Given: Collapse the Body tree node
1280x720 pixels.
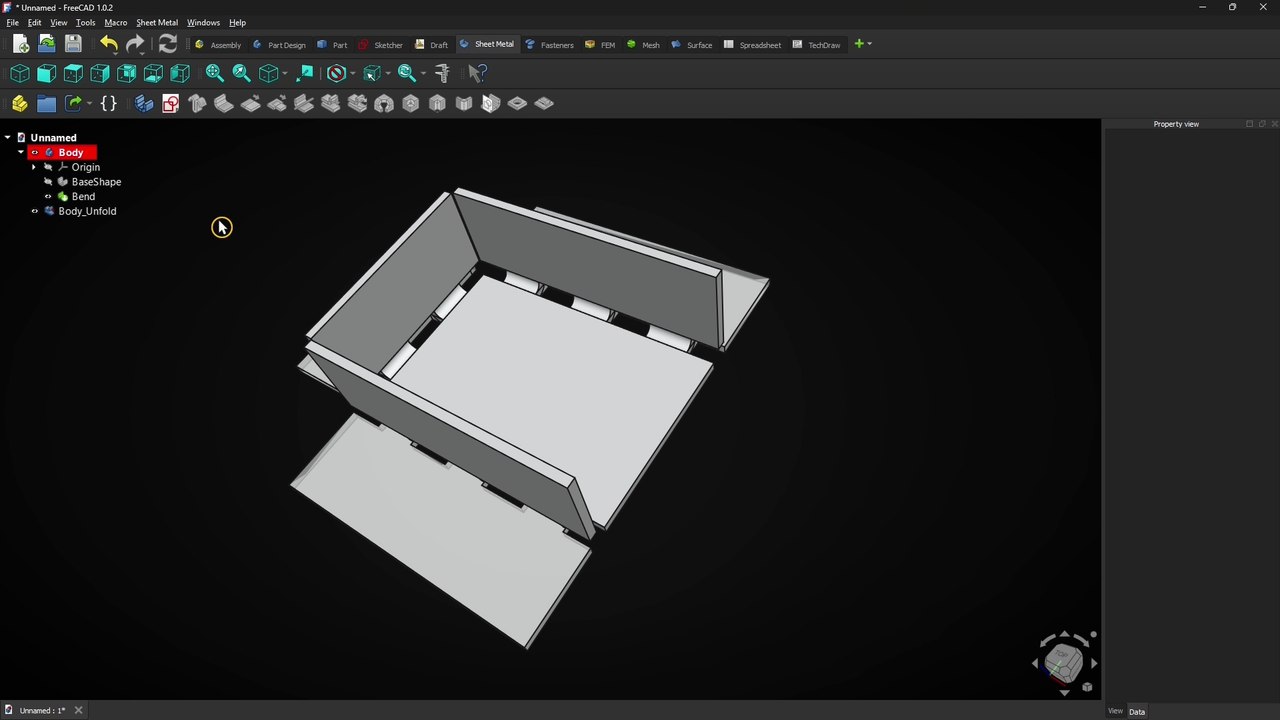Looking at the screenshot, I should click(x=21, y=153).
